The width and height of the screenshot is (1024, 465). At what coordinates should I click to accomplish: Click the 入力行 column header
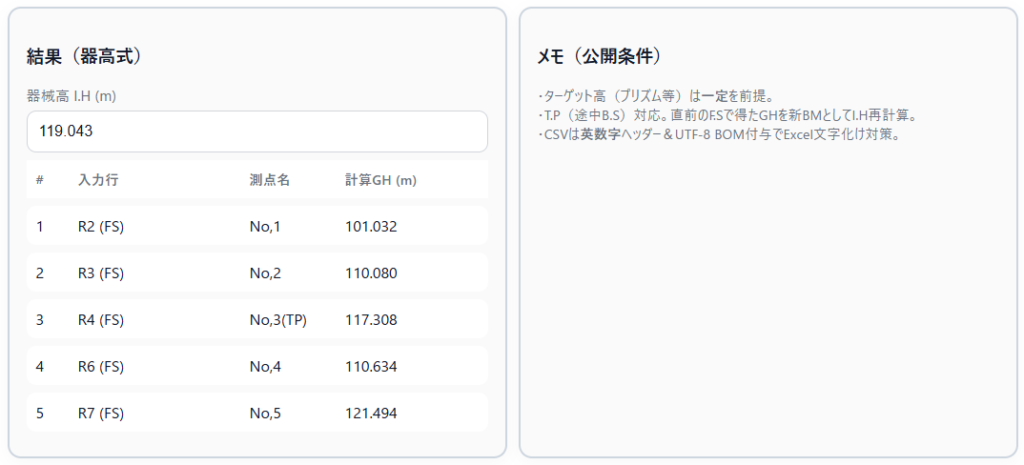98,180
